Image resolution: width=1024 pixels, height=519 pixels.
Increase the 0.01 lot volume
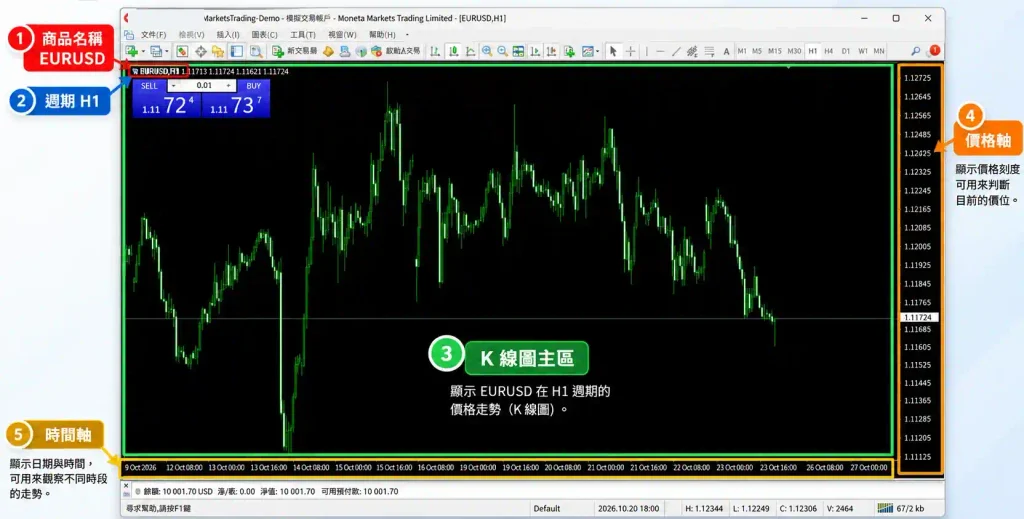[228, 86]
